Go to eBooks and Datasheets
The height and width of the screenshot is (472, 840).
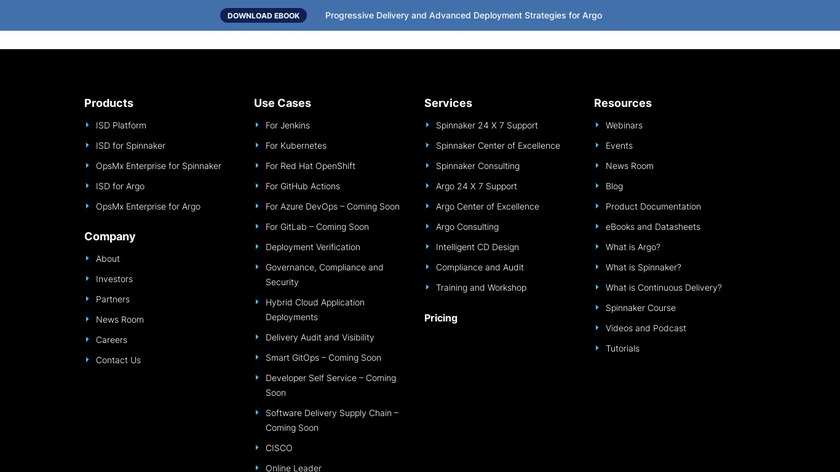point(652,227)
